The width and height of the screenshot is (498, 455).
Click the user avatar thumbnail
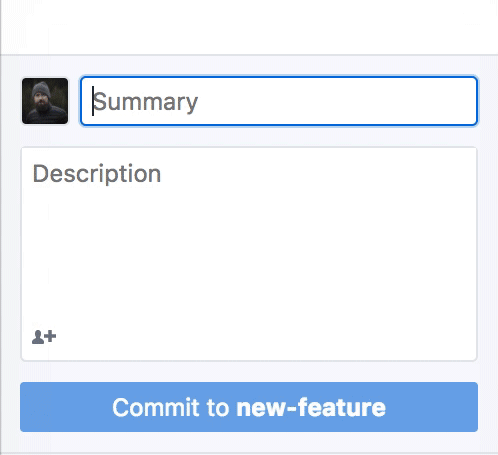coord(45,101)
